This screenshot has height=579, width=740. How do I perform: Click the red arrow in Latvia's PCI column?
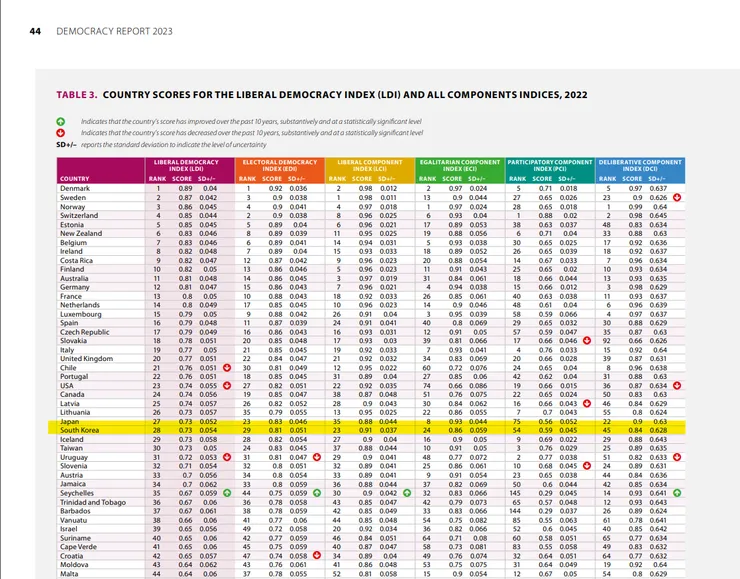[x=587, y=403]
